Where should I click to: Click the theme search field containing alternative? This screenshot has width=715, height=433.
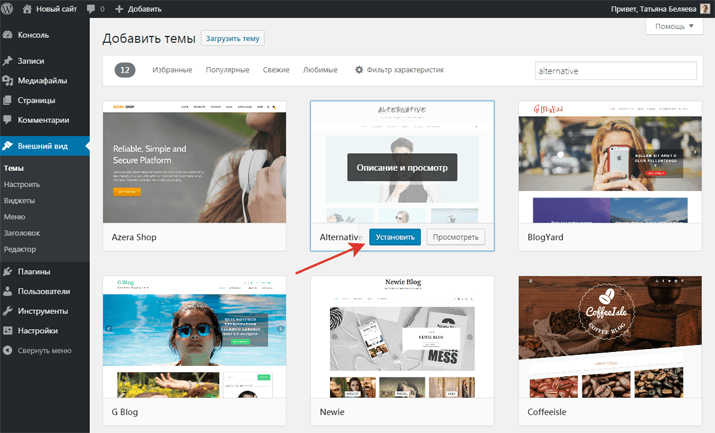(616, 71)
